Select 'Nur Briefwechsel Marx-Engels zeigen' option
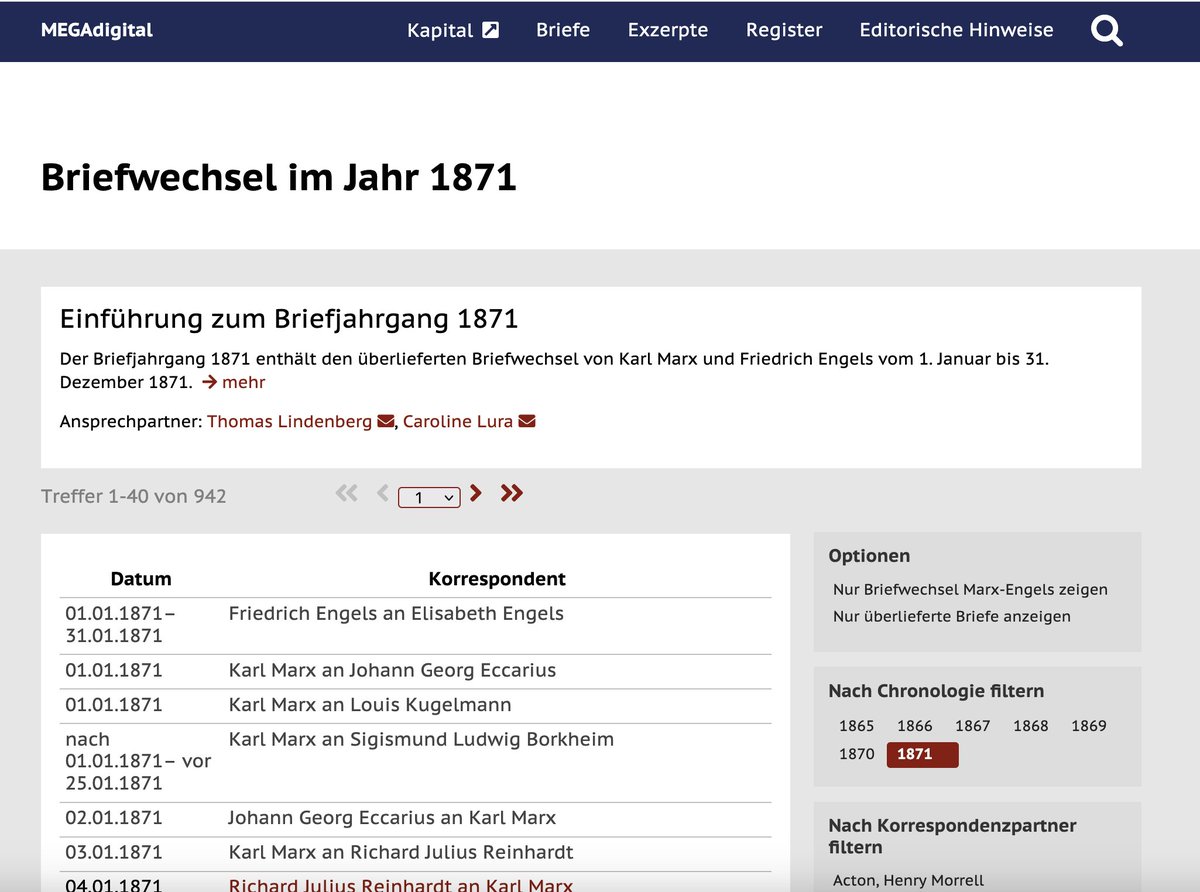Screen dimensions: 1200x892 click(x=970, y=590)
